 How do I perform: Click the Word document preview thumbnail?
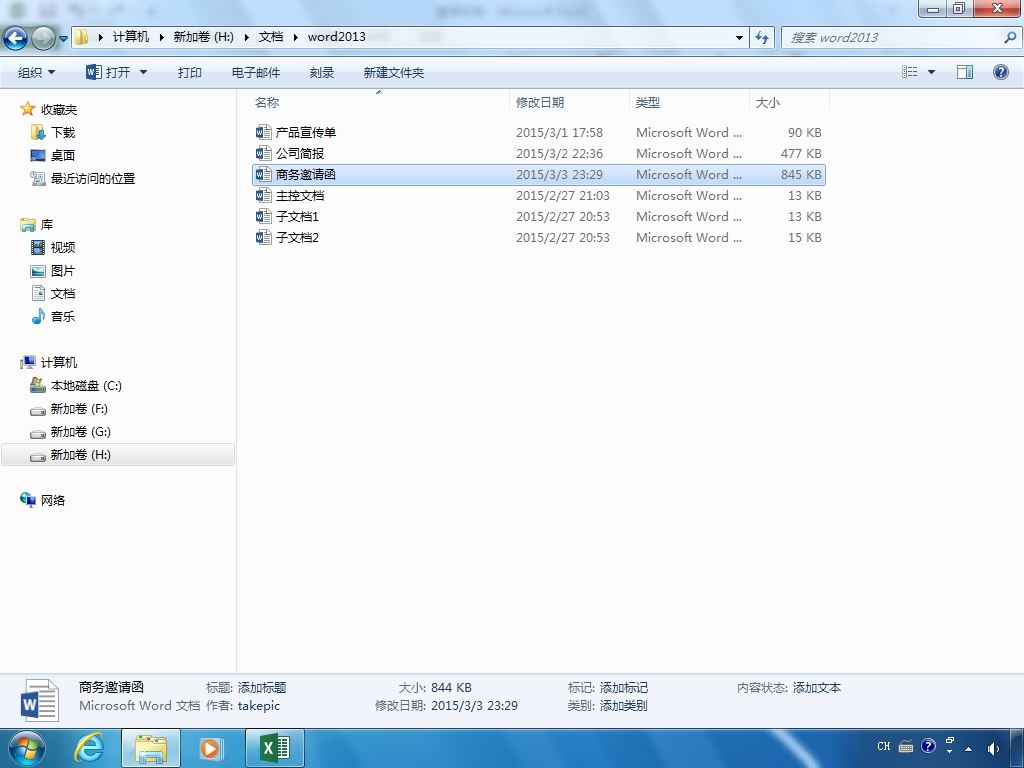tap(40, 700)
